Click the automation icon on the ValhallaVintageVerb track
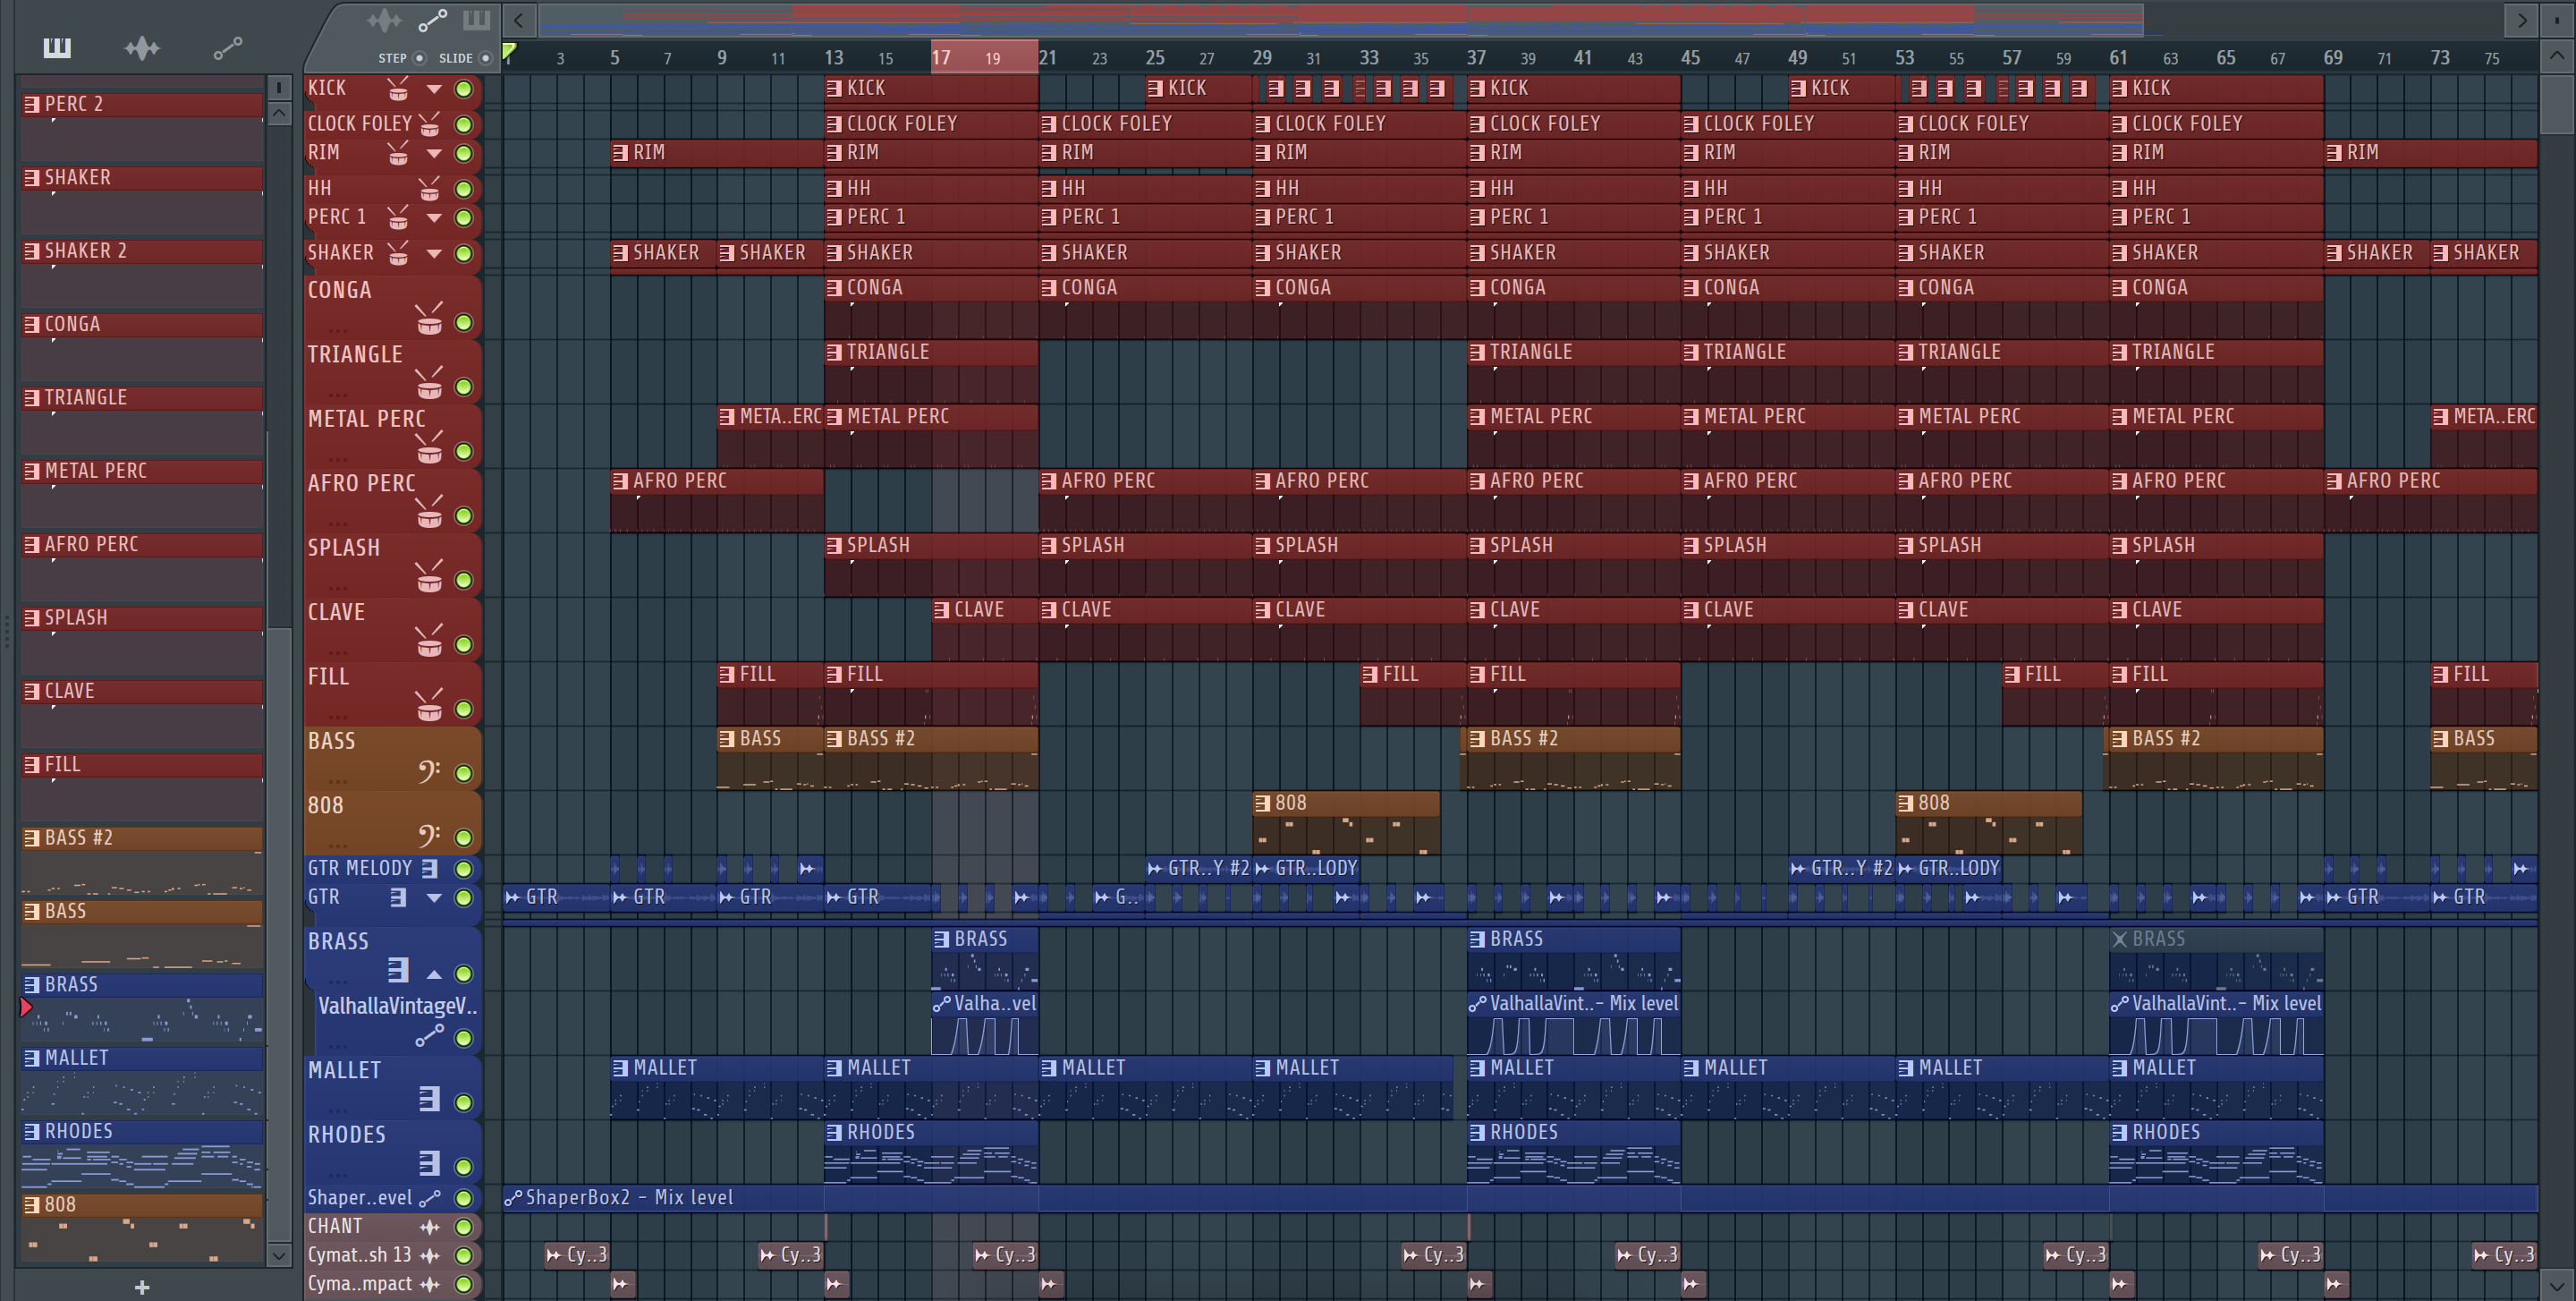This screenshot has height=1301, width=2576. [x=429, y=1037]
